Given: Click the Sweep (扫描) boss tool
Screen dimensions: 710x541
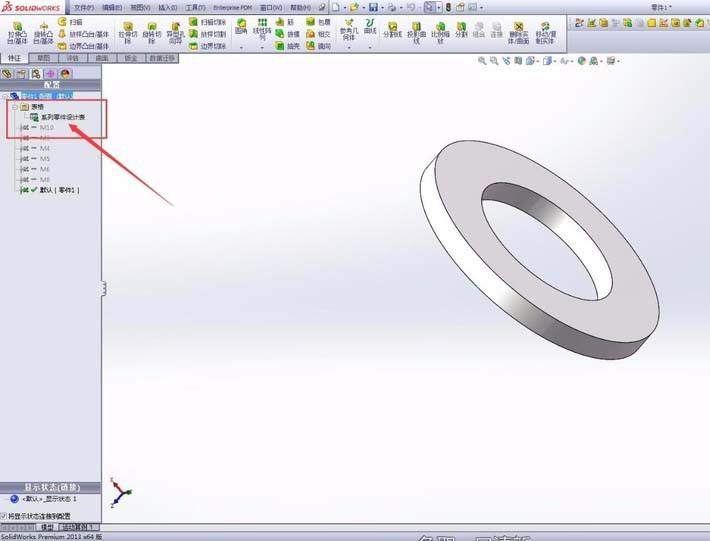Looking at the screenshot, I should [70, 21].
